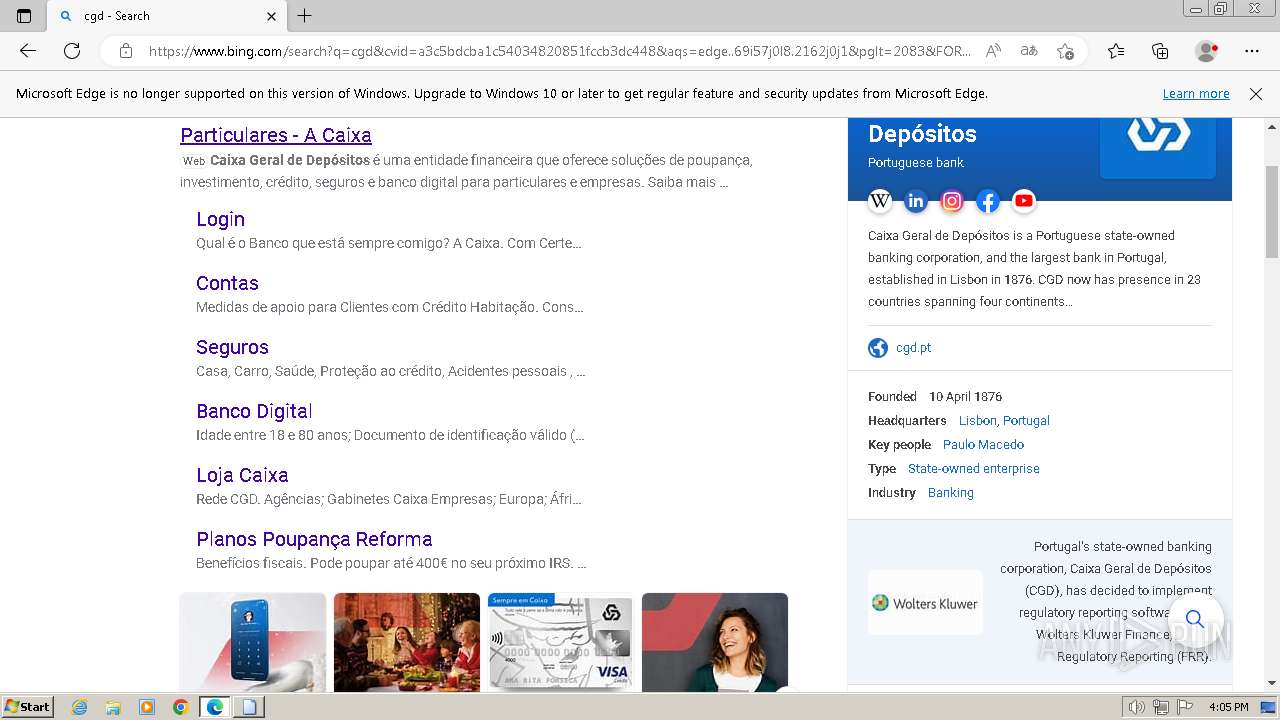Open the translate page icon

(x=1029, y=51)
